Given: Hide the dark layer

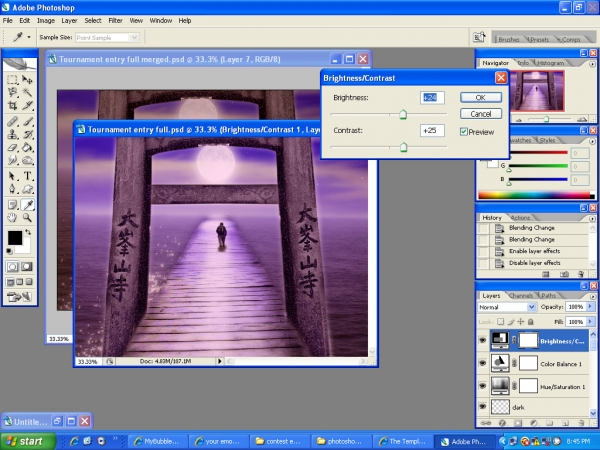Looking at the screenshot, I should tap(483, 406).
